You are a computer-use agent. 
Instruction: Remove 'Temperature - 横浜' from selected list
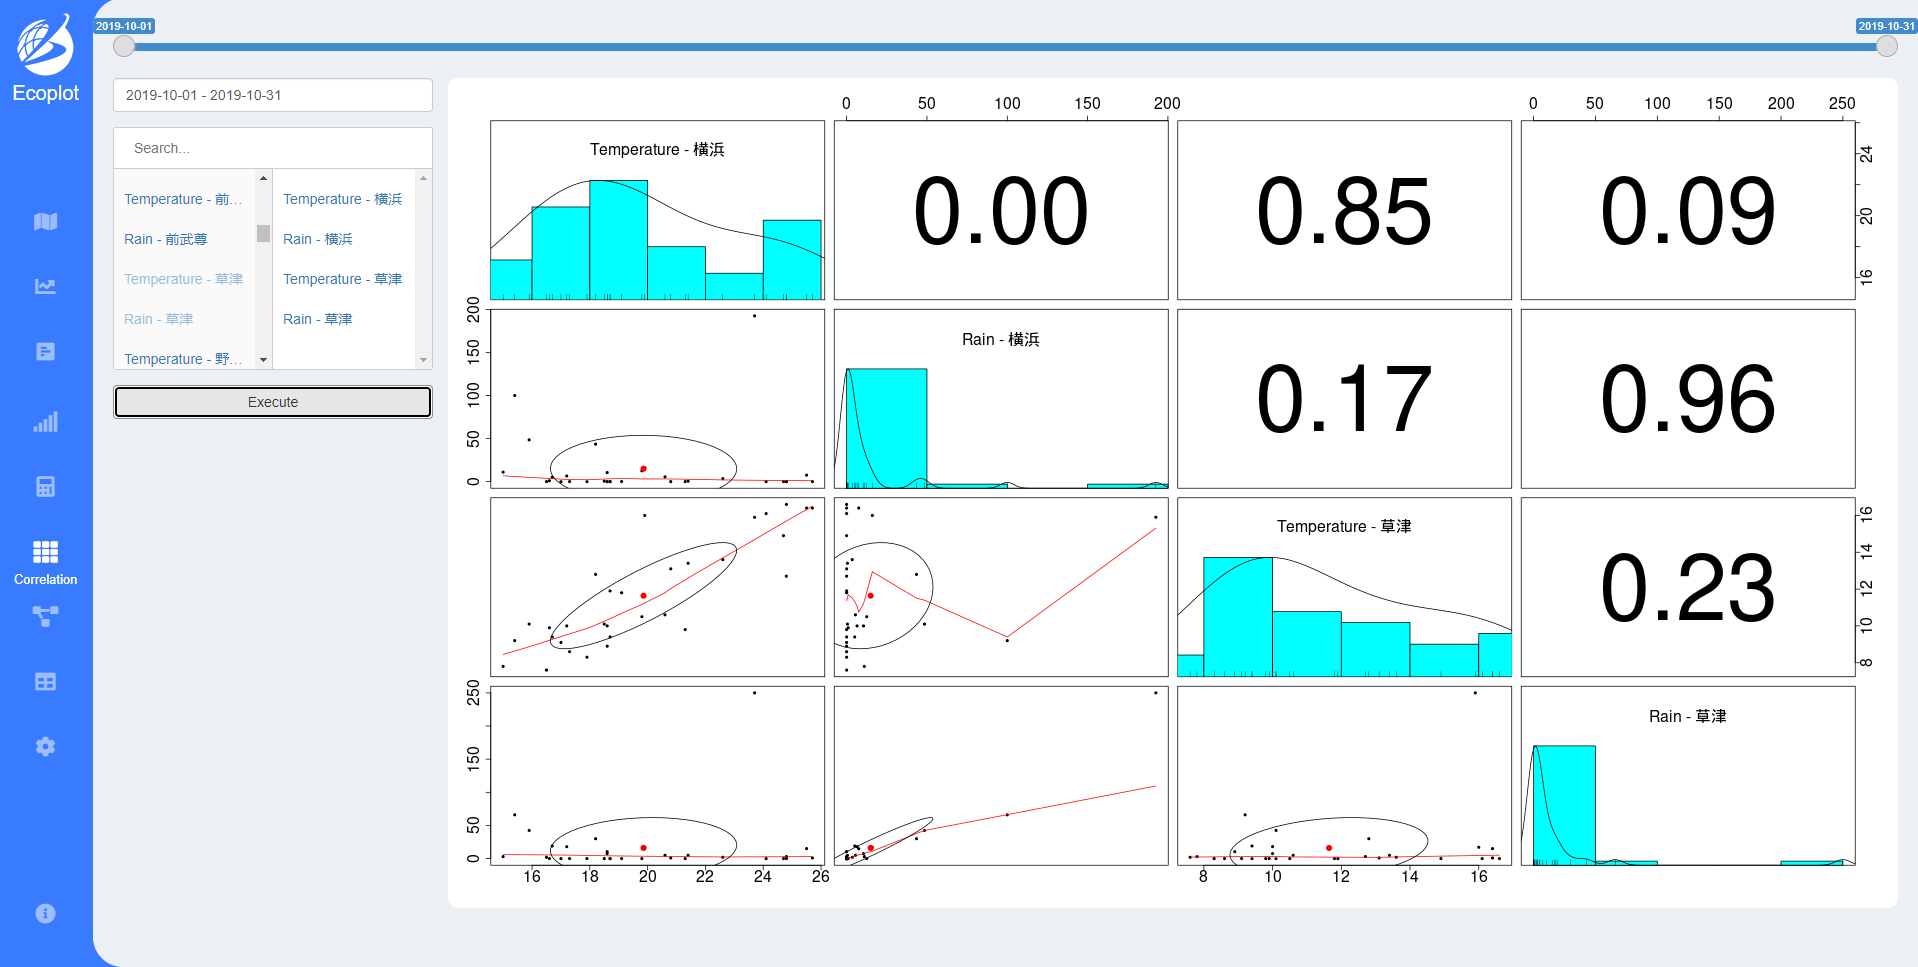pyautogui.click(x=342, y=199)
